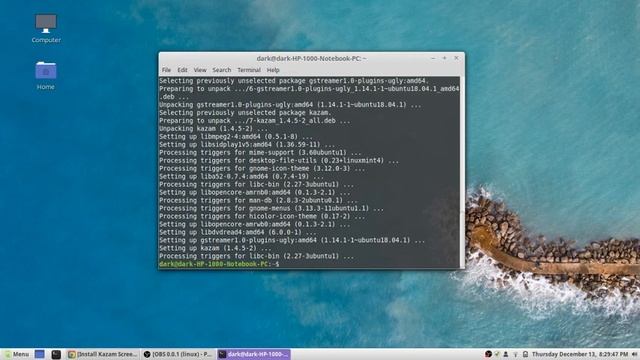Screen dimensions: 640x360
Task: Close the terminal window
Action: pyautogui.click(x=456, y=58)
